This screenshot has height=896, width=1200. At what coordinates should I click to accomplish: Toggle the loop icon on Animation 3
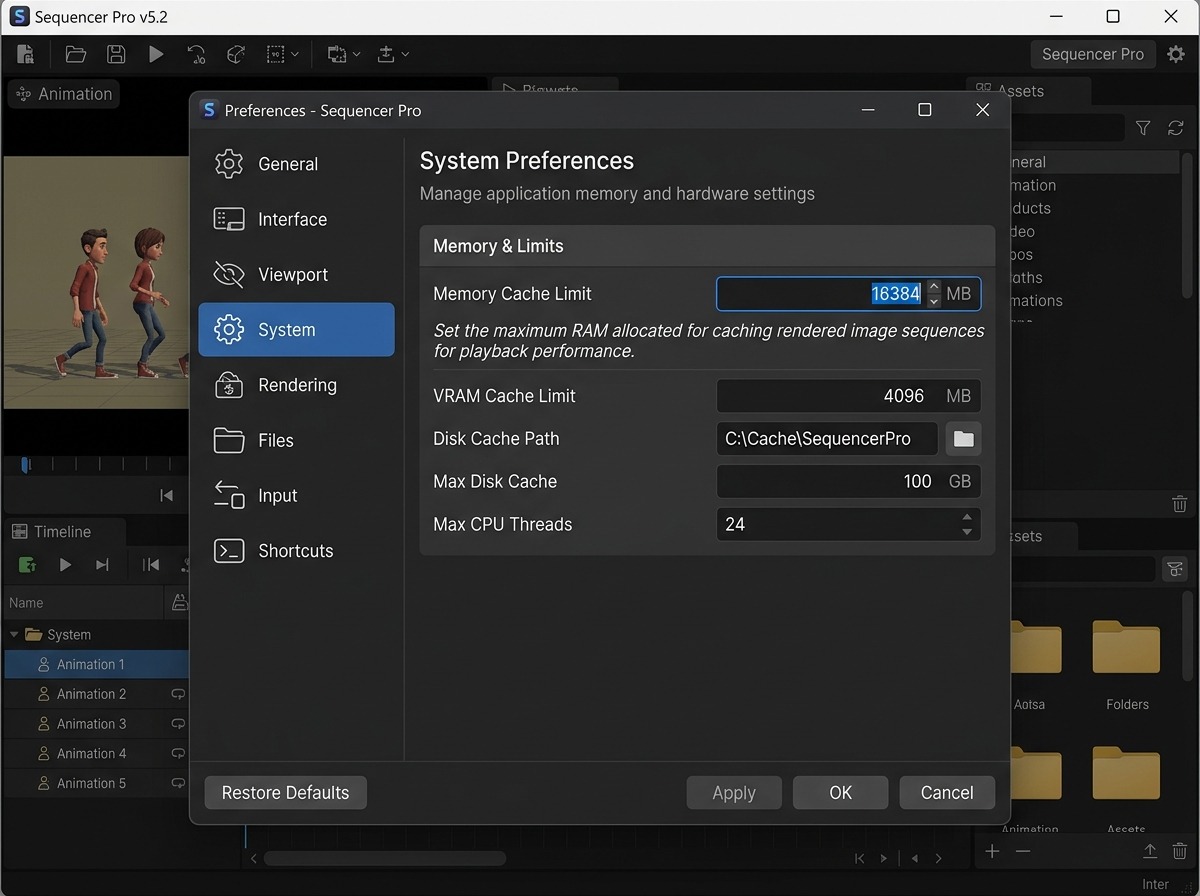(178, 724)
